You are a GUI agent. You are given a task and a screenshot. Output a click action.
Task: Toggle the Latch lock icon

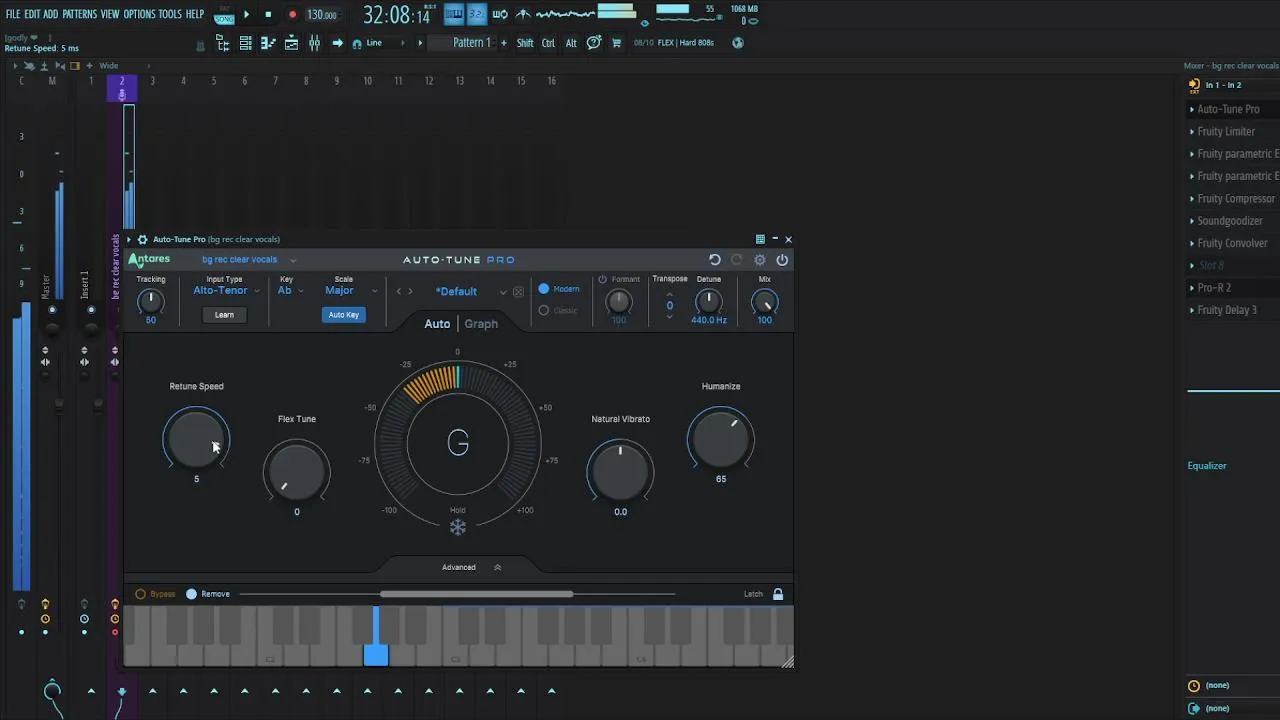778,594
